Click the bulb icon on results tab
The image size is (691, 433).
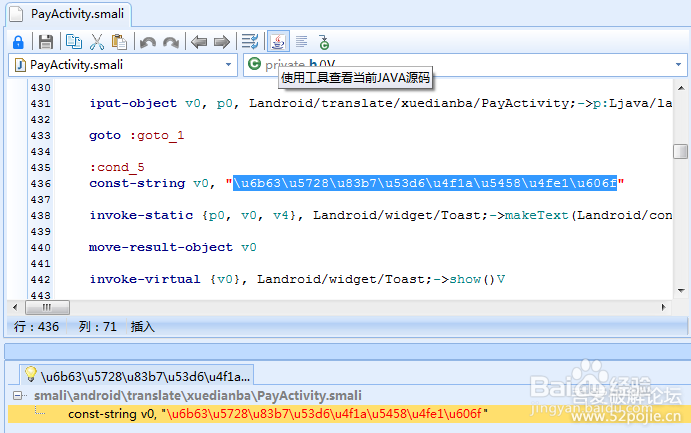coord(30,374)
